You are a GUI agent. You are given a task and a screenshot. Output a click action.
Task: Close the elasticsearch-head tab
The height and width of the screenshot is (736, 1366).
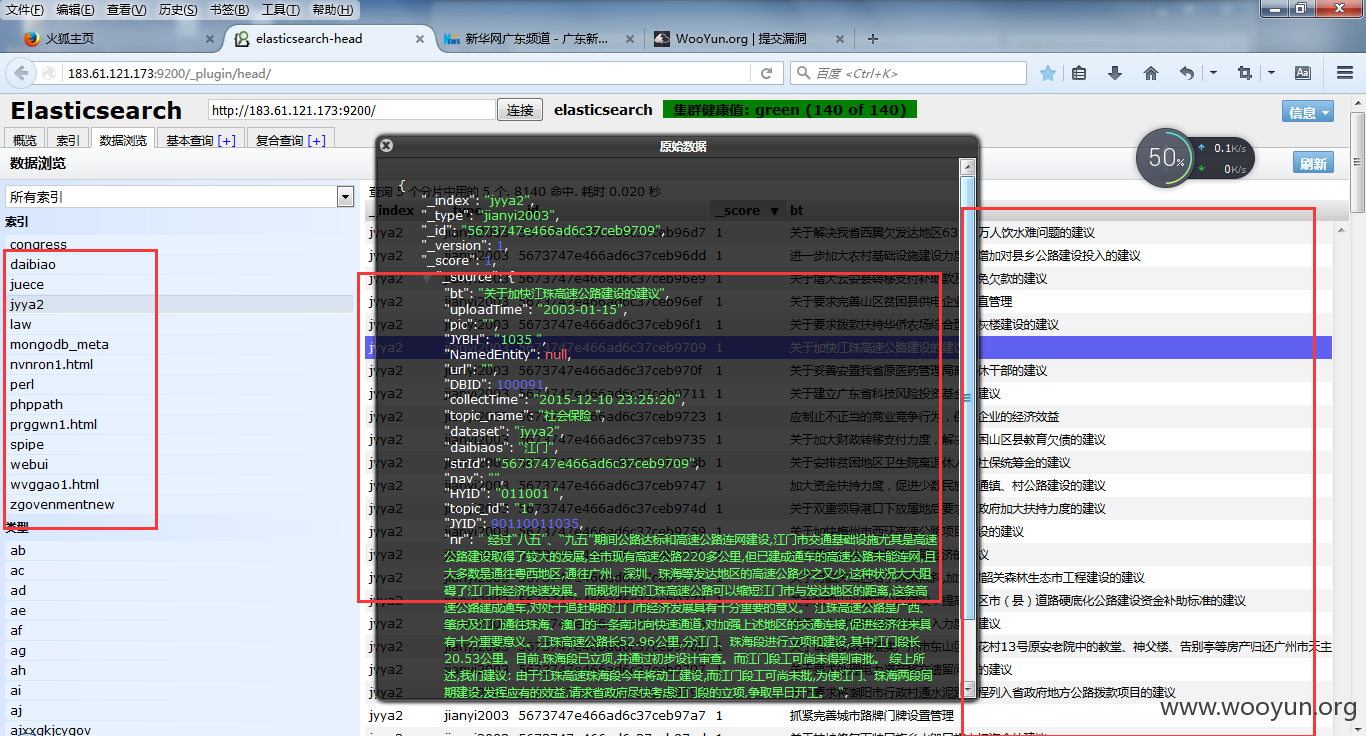(422, 39)
